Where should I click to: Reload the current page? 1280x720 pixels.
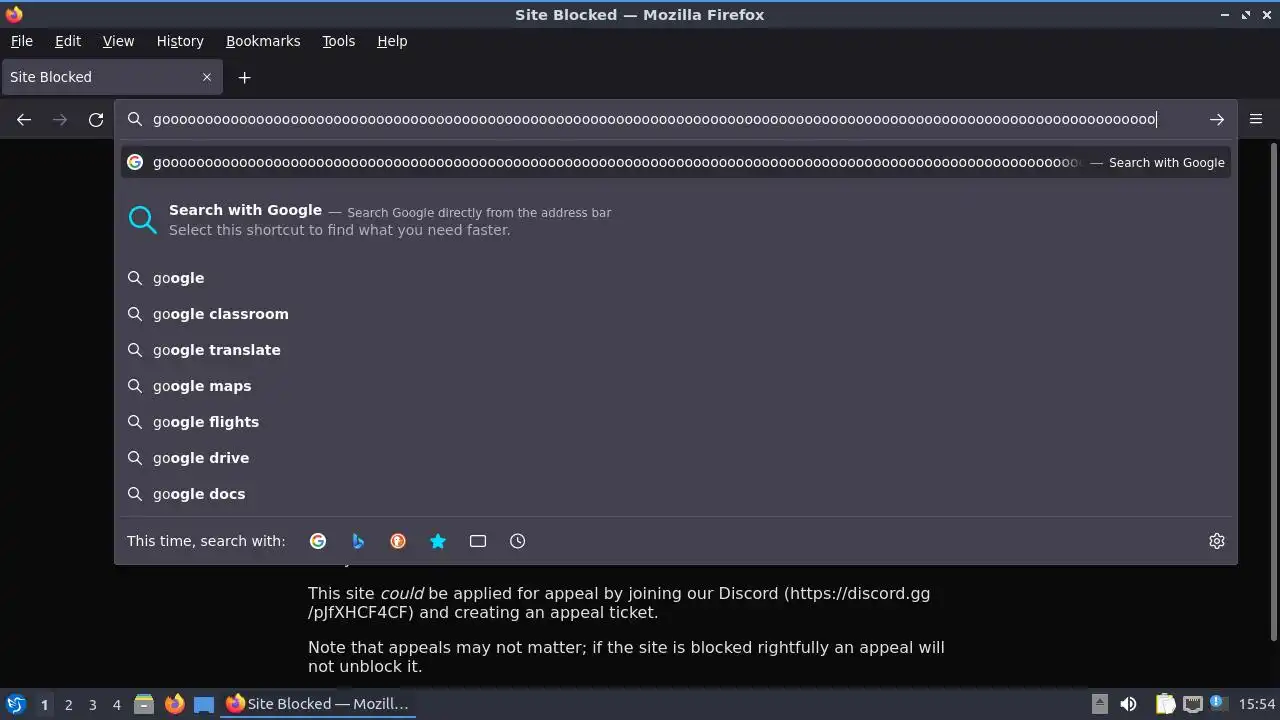click(96, 120)
